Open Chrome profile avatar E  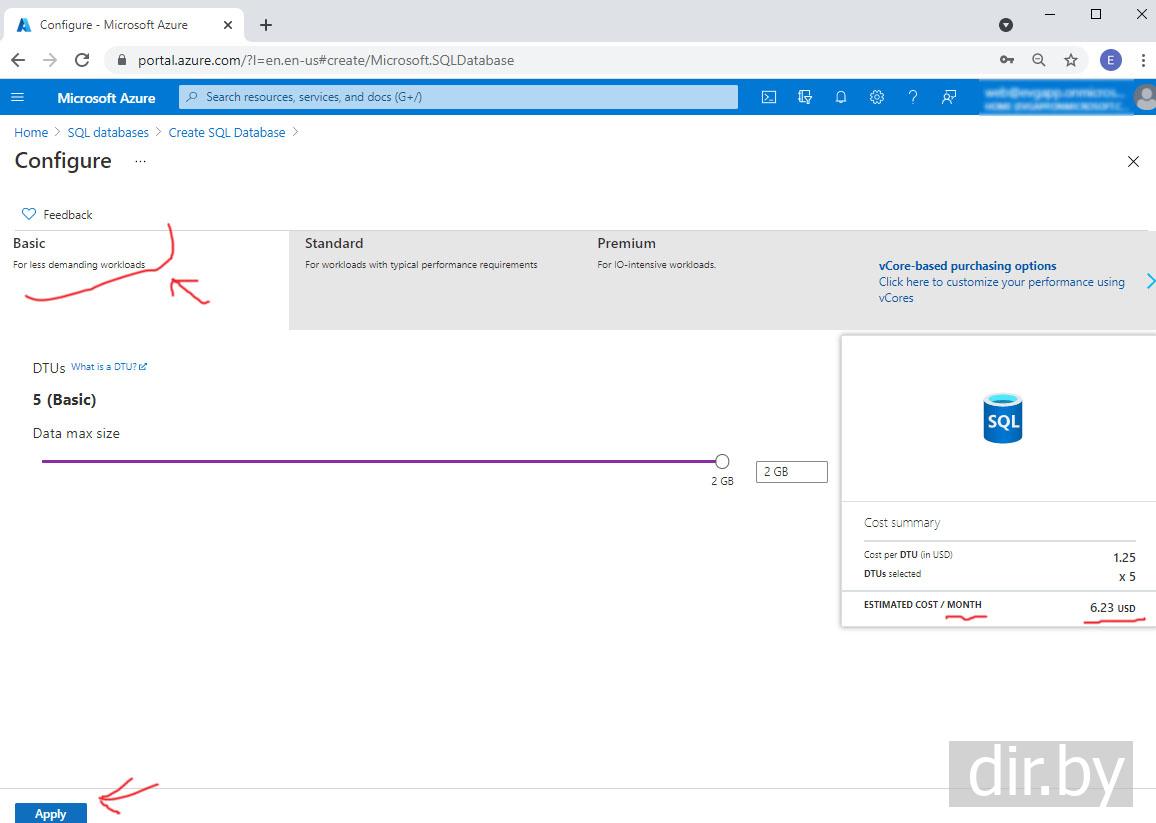point(1110,60)
